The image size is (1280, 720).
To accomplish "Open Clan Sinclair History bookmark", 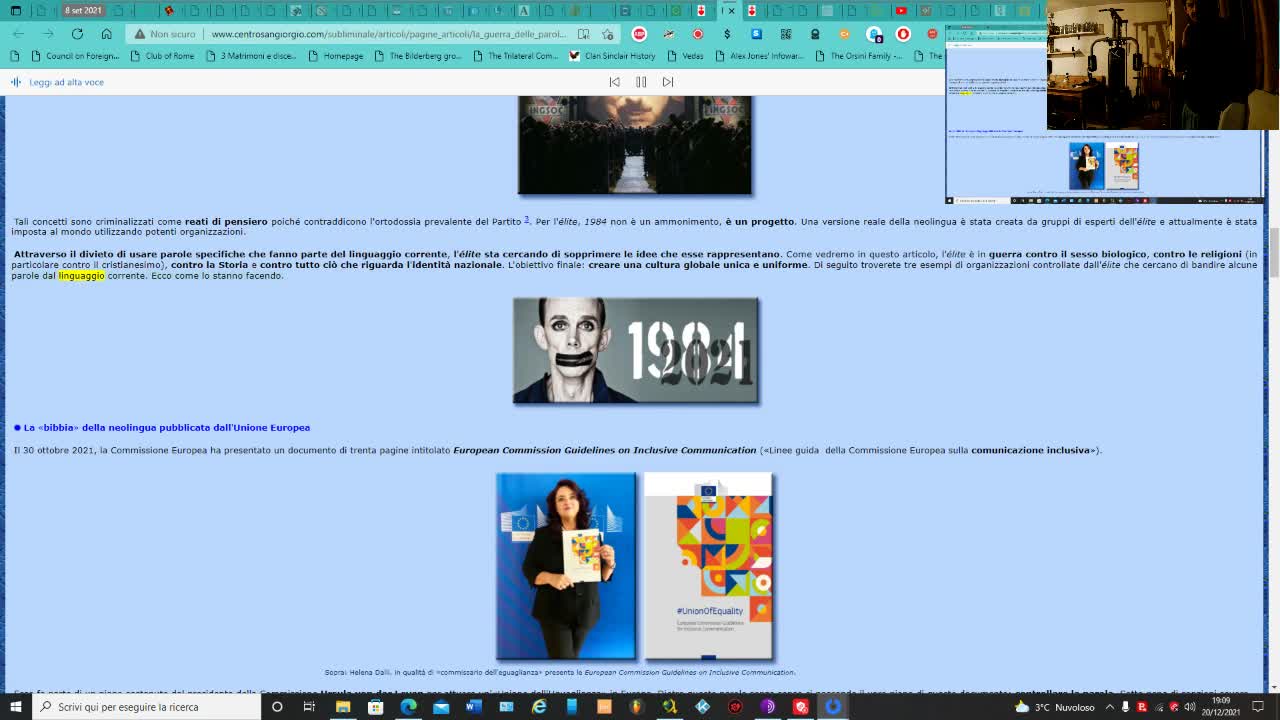I will (612, 56).
